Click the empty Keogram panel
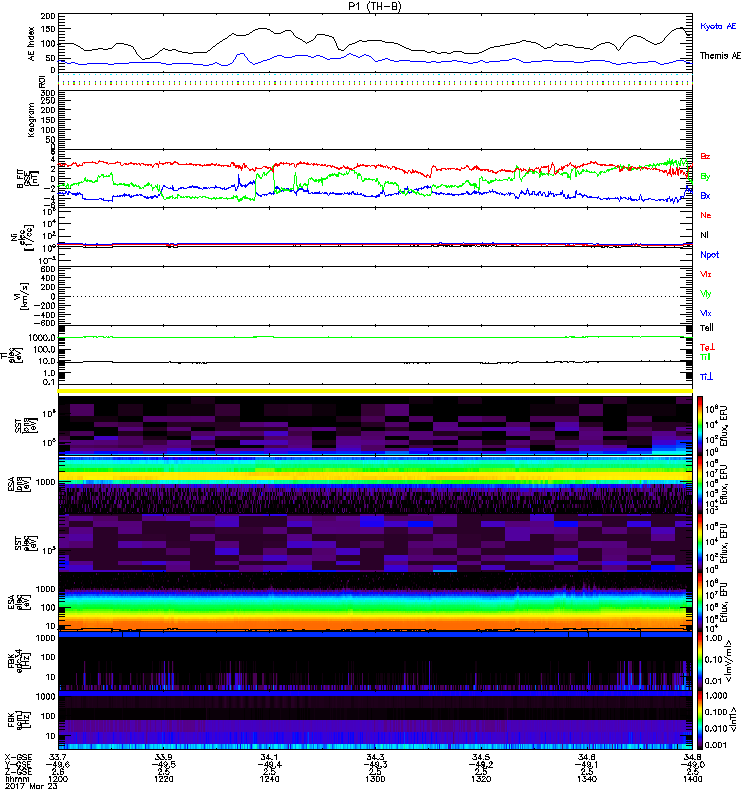The width and height of the screenshot is (750, 800). pyautogui.click(x=375, y=119)
